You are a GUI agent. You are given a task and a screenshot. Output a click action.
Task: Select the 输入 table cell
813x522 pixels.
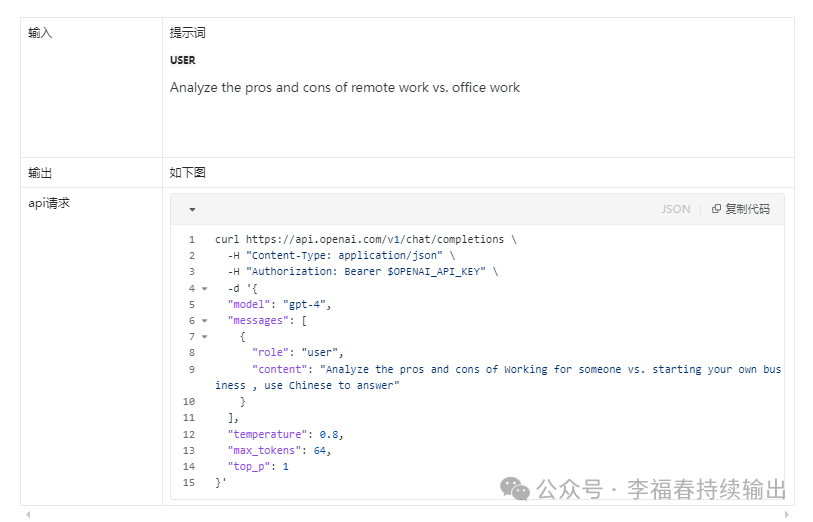(x=91, y=88)
